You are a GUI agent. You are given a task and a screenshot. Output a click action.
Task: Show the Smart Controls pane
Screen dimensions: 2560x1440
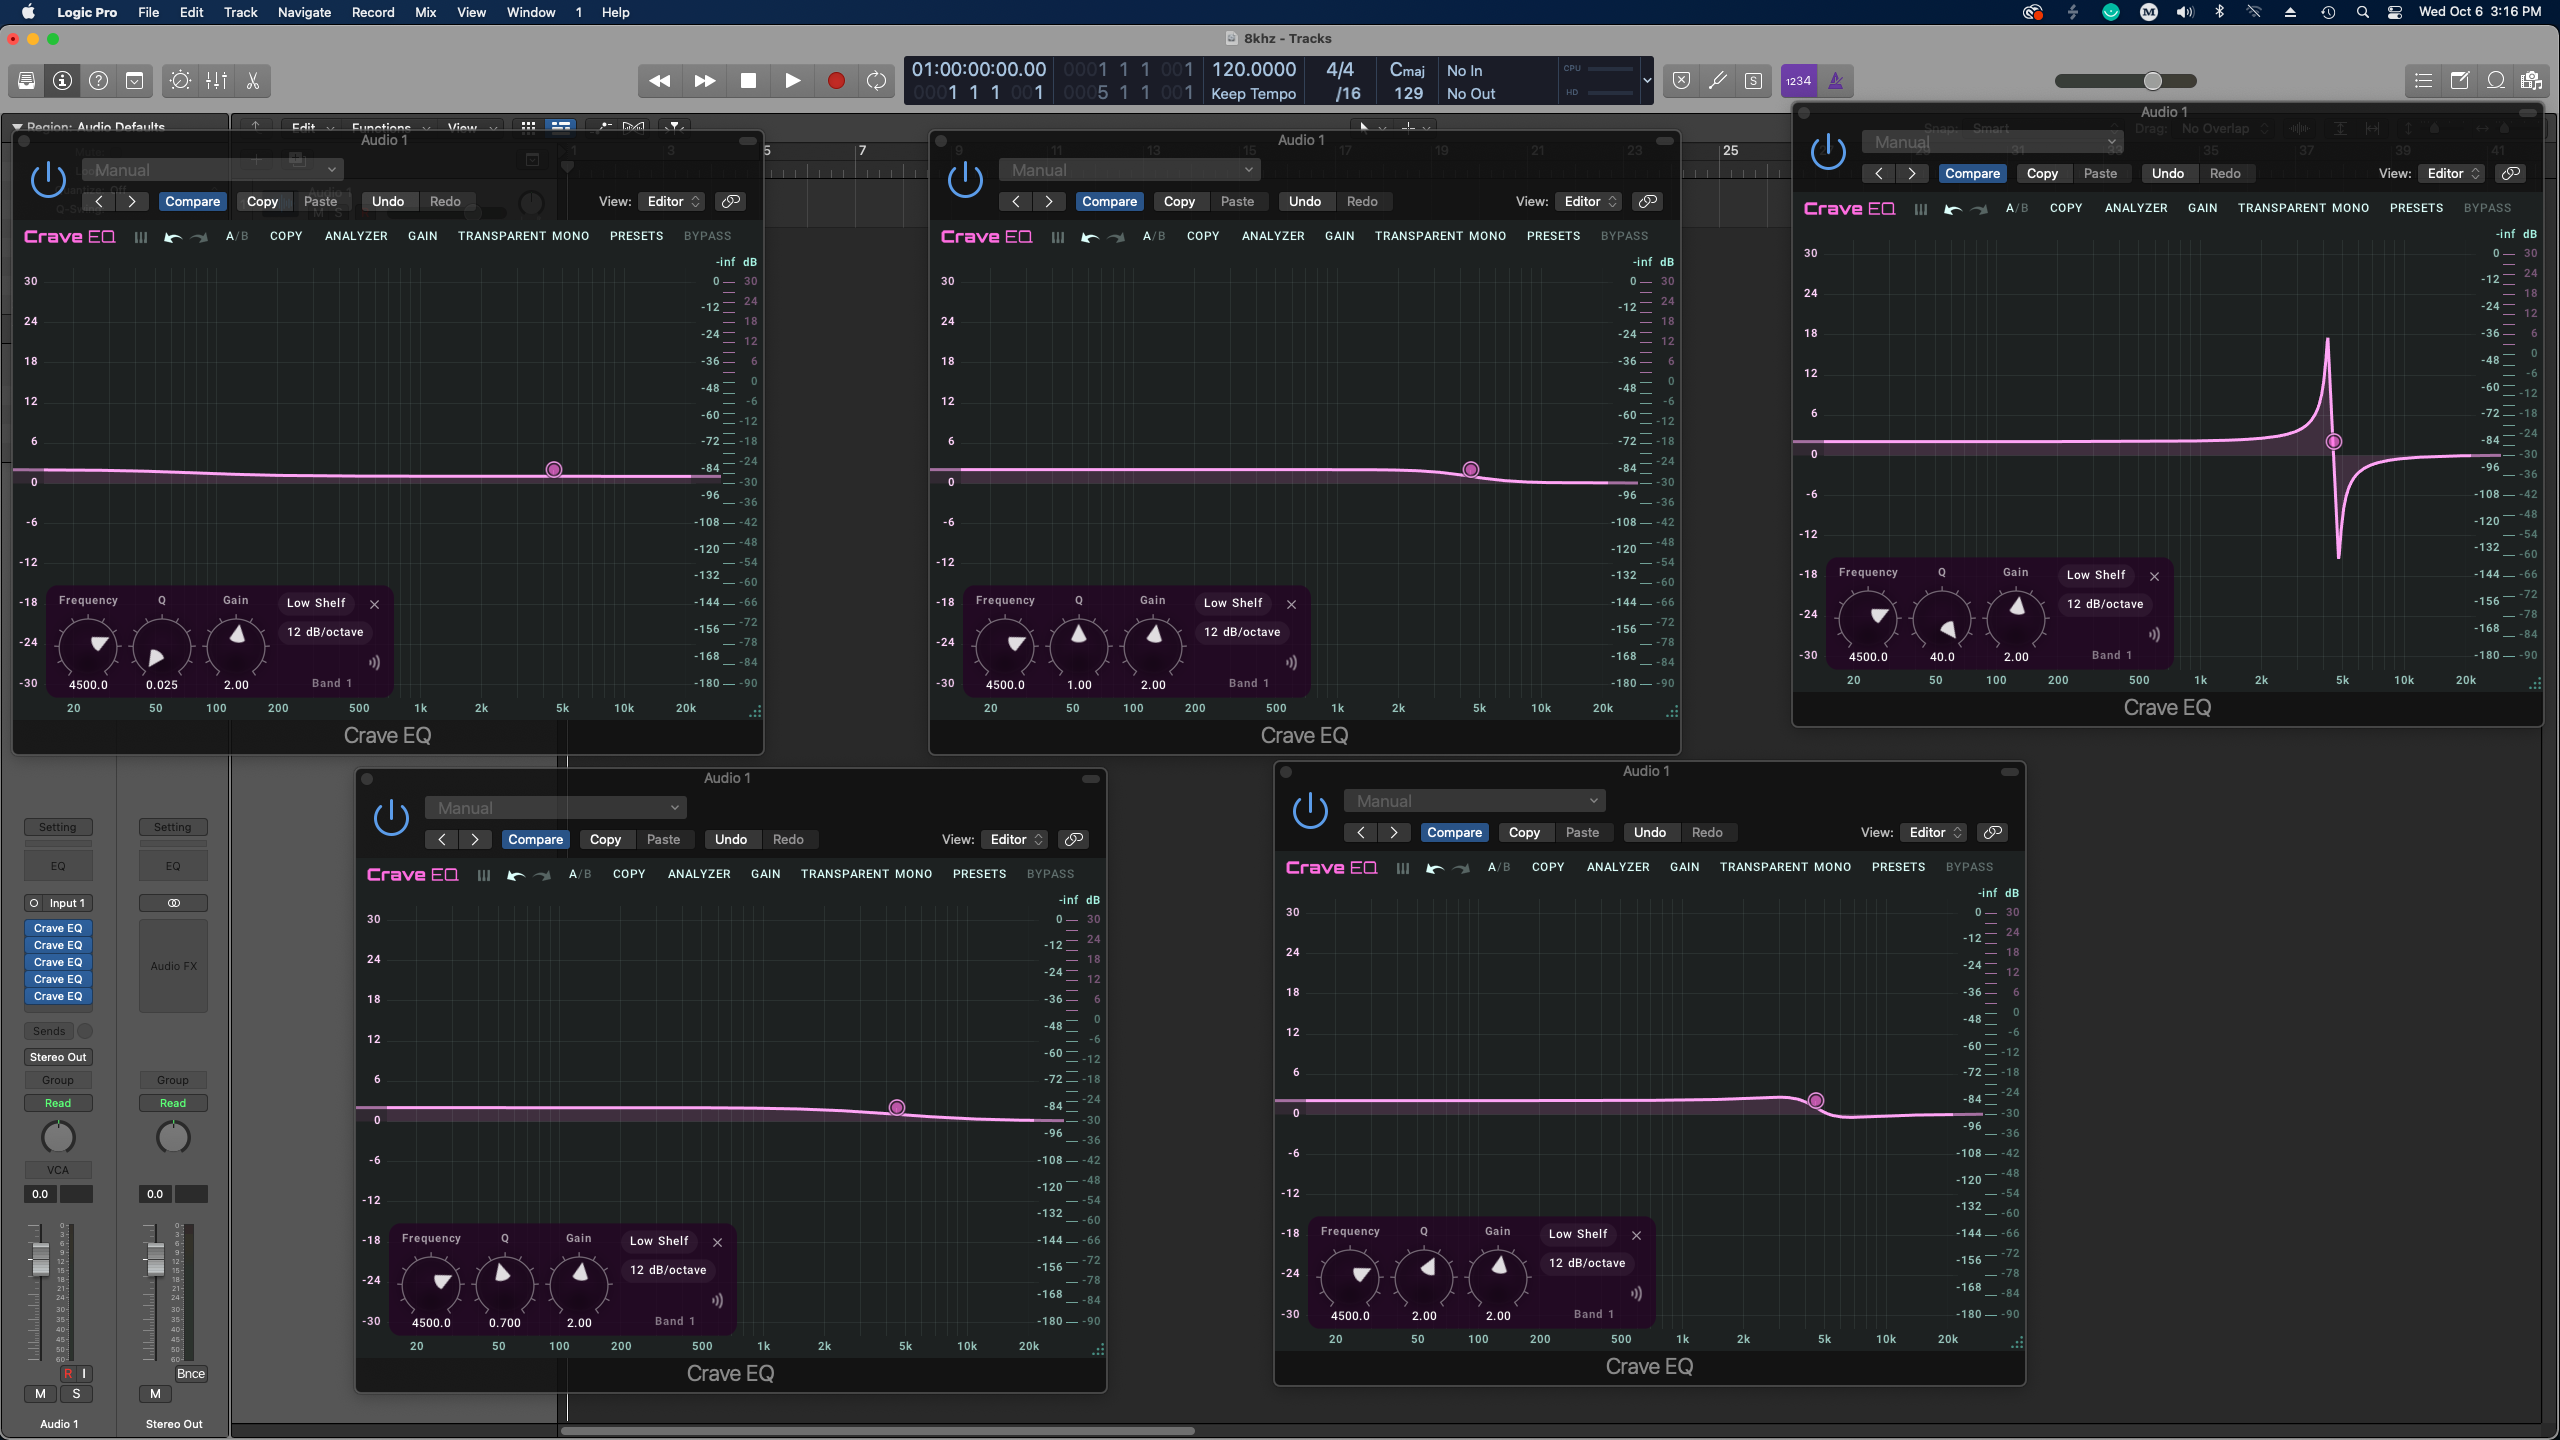(x=180, y=81)
